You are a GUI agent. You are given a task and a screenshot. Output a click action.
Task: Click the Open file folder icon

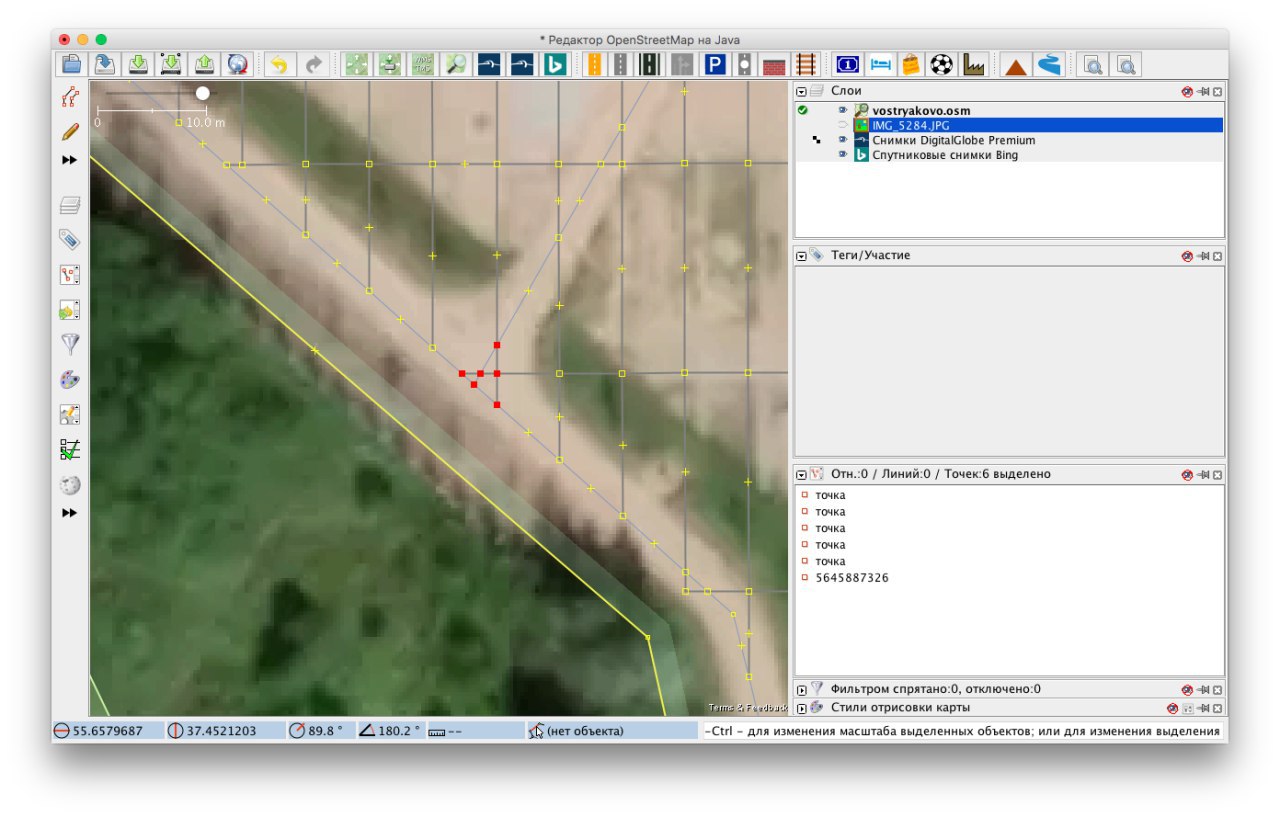tap(72, 65)
